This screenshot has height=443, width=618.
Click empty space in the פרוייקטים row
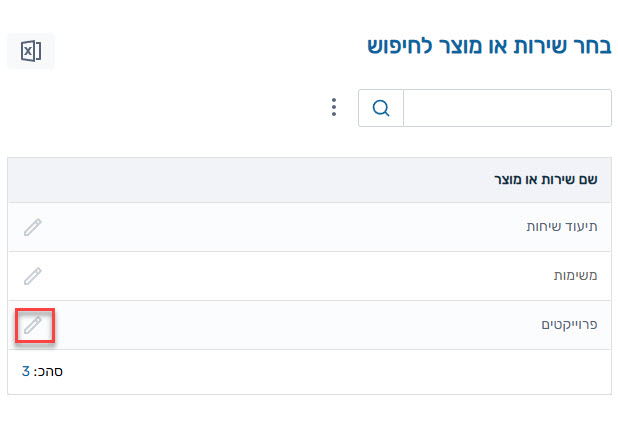296,325
